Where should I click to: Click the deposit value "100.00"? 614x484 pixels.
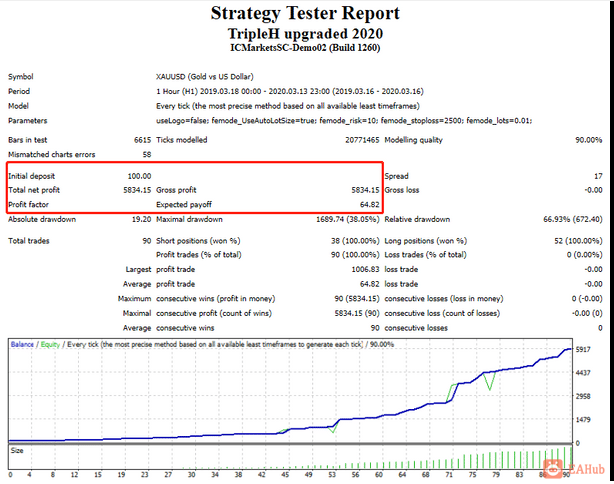click(x=139, y=176)
